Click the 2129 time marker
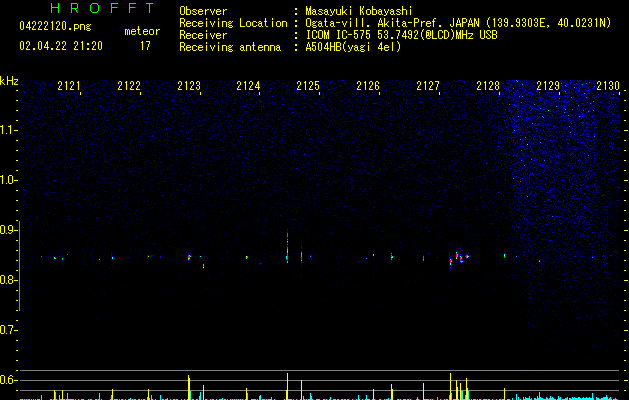Viewport: 629px width, 400px height. [x=548, y=86]
